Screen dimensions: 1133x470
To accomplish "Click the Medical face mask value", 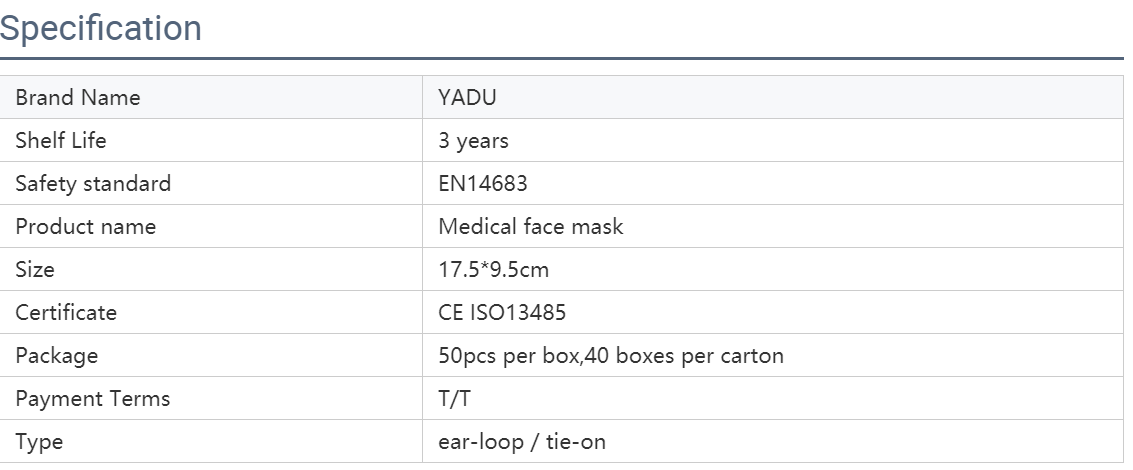I will pos(530,226).
